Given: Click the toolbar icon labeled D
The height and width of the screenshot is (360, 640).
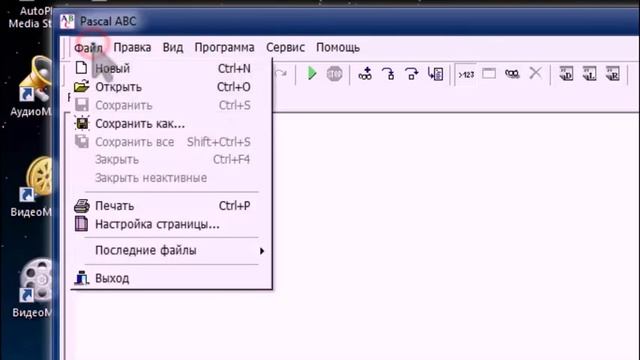Looking at the screenshot, I should 566,74.
